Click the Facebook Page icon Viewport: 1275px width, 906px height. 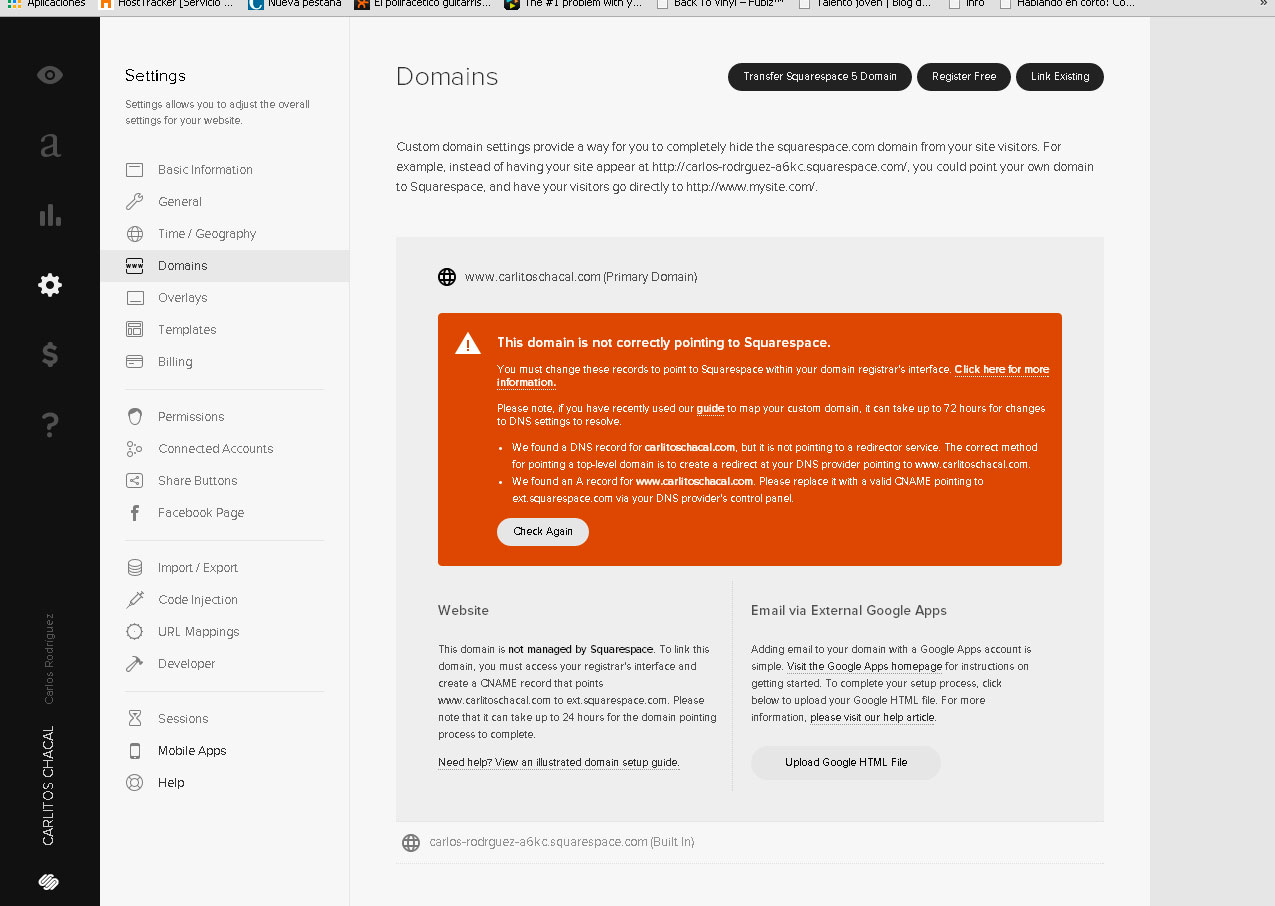(135, 513)
